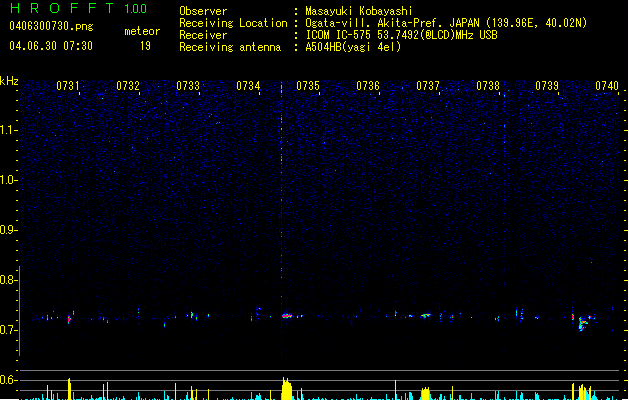Click the 0.6 kHz axis label
Image resolution: width=629 pixels, height=400 pixels.
click(9, 380)
